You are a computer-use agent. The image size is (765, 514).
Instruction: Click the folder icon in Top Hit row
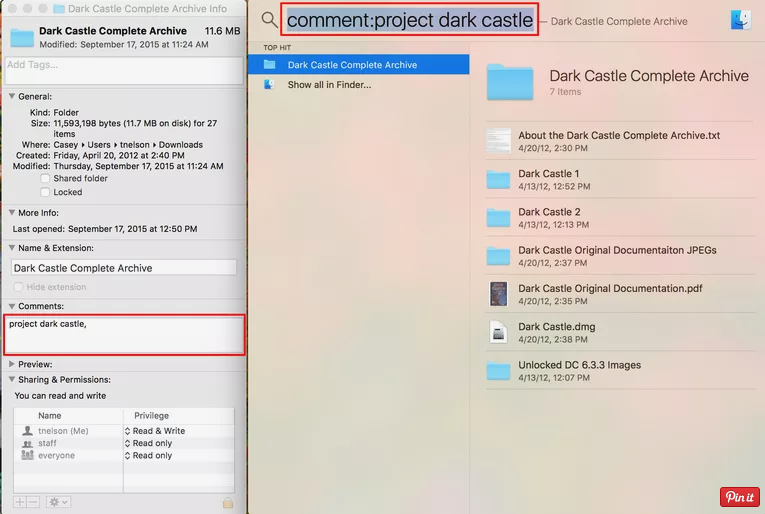click(269, 64)
